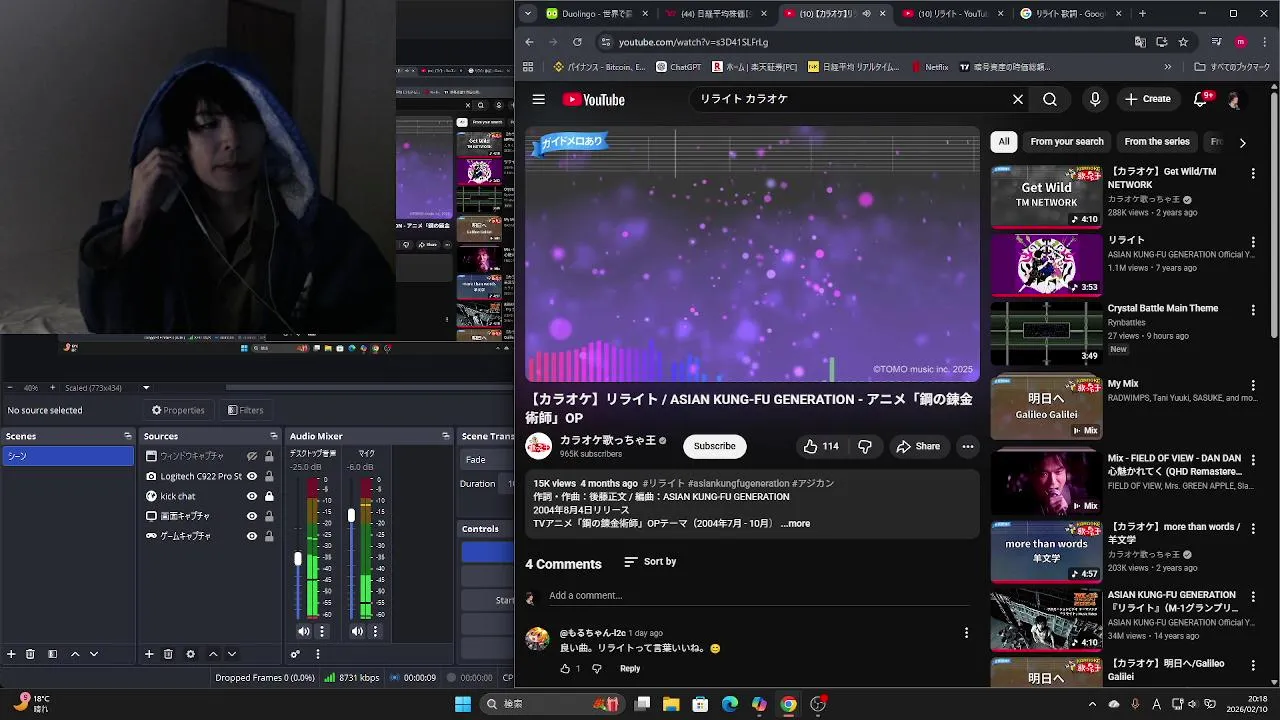Open Chrome translate page icon
The width and height of the screenshot is (1280, 720).
pyautogui.click(x=1140, y=42)
